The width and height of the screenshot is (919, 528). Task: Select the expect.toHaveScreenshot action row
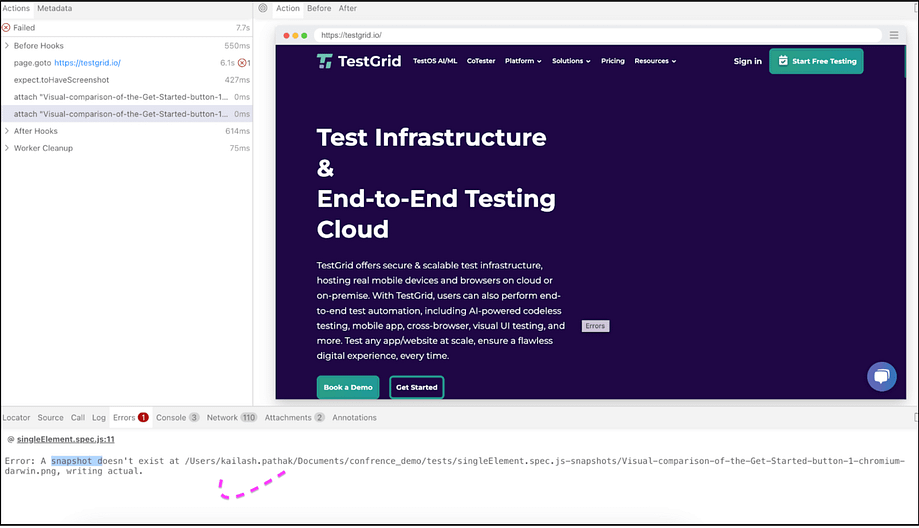point(127,80)
